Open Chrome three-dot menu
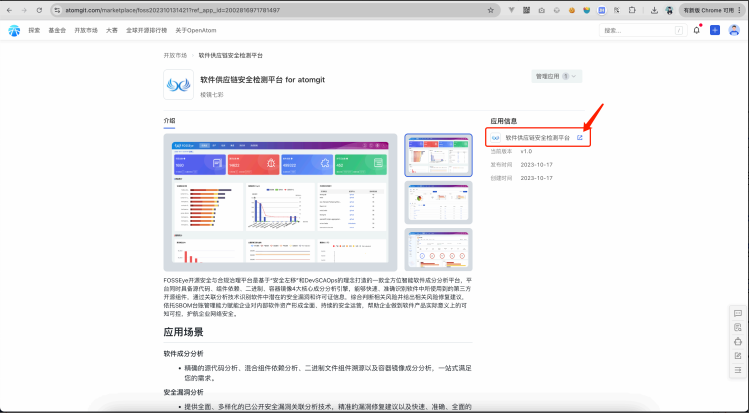Screen dimensions: 749x413 (x=740, y=10)
